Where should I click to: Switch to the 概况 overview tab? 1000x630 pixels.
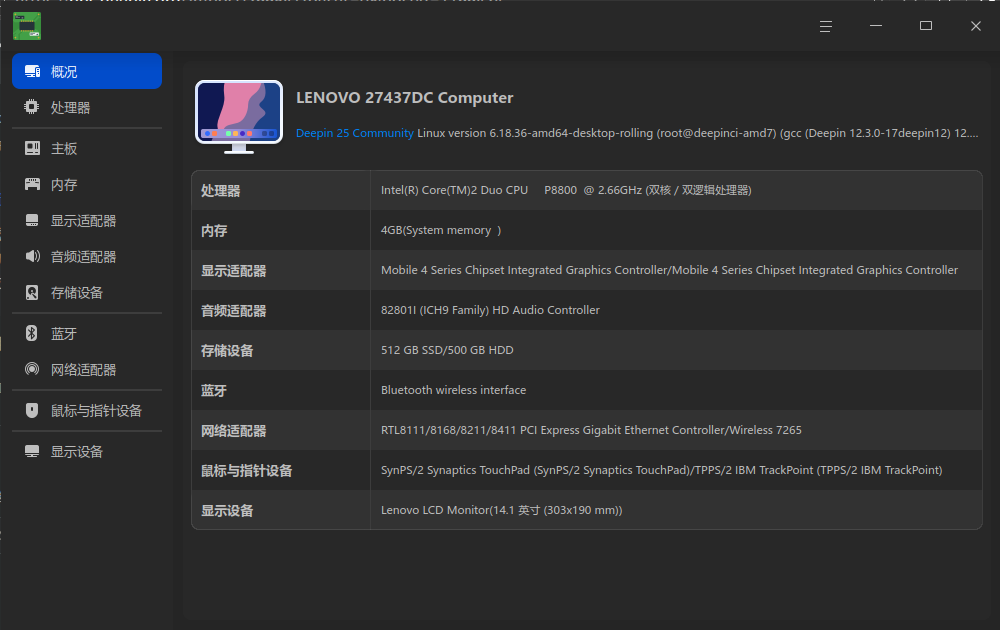87,71
